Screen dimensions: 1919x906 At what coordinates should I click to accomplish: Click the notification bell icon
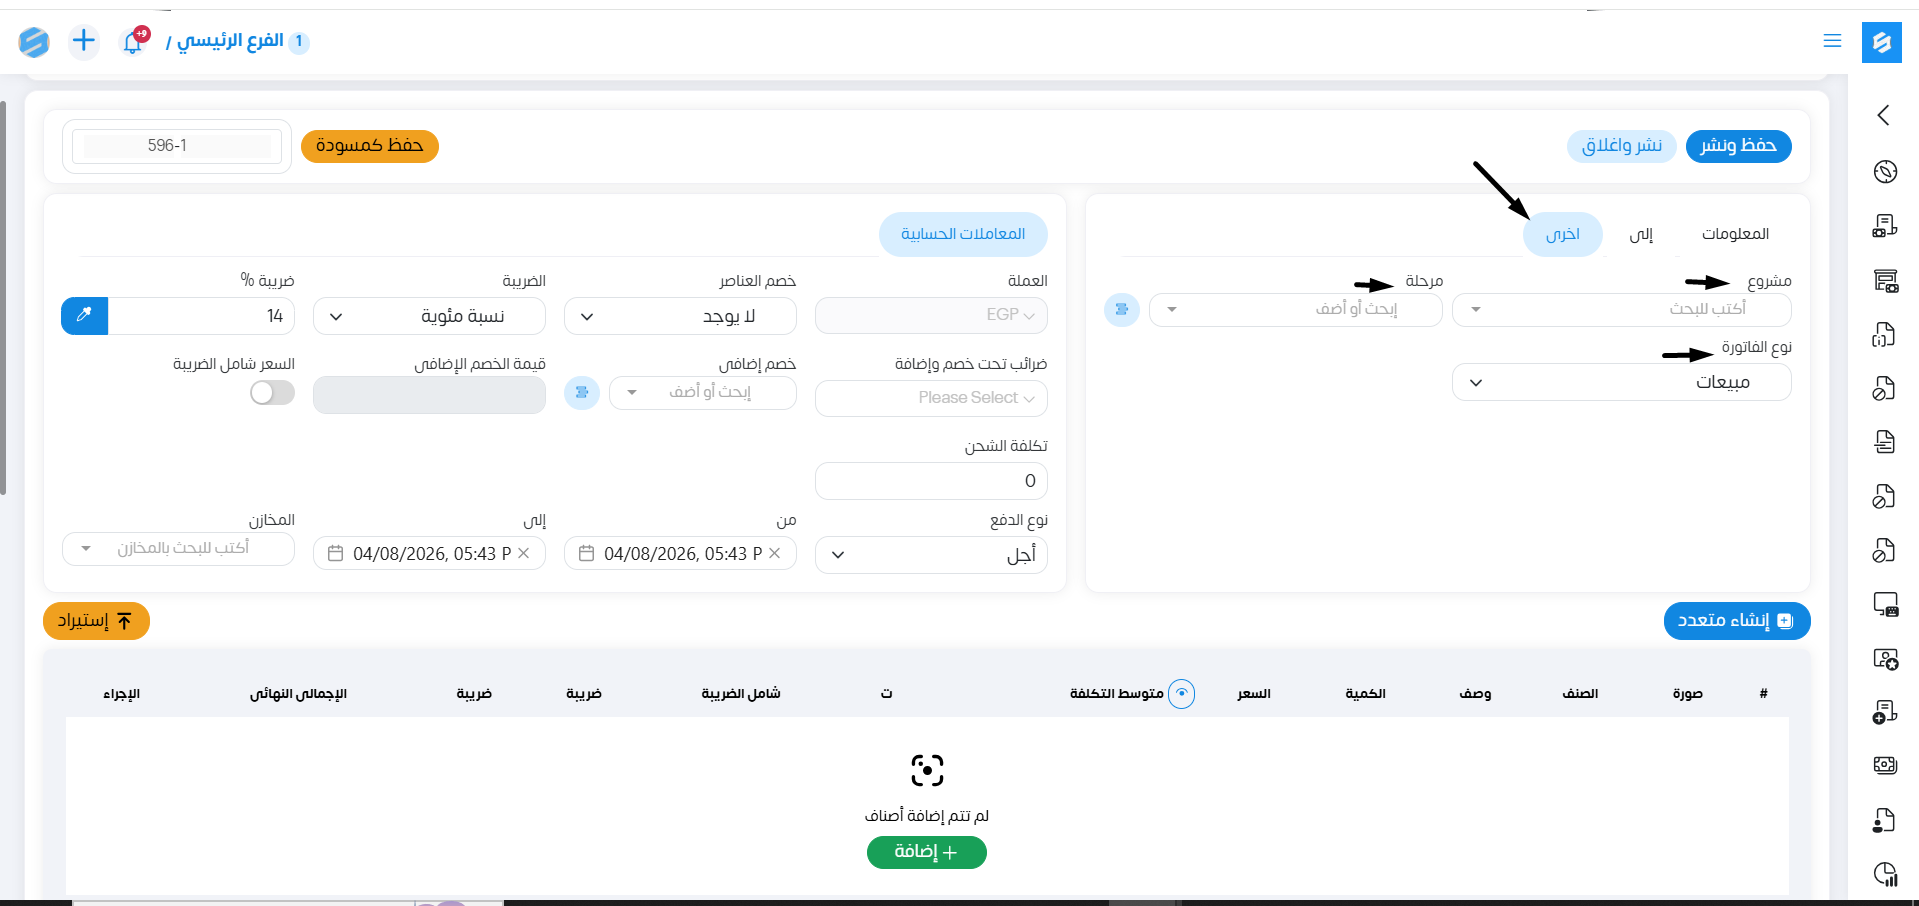coord(132,42)
